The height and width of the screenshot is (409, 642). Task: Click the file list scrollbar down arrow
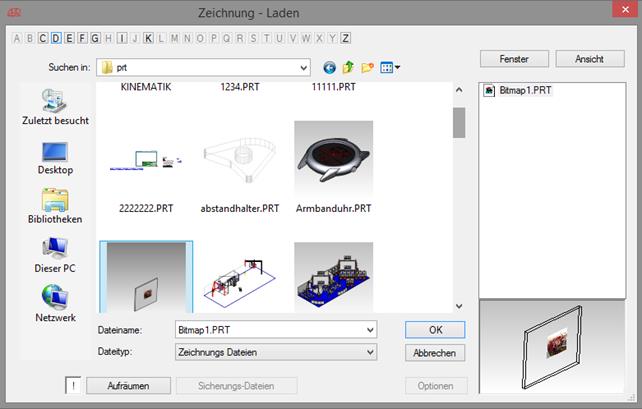(x=459, y=306)
